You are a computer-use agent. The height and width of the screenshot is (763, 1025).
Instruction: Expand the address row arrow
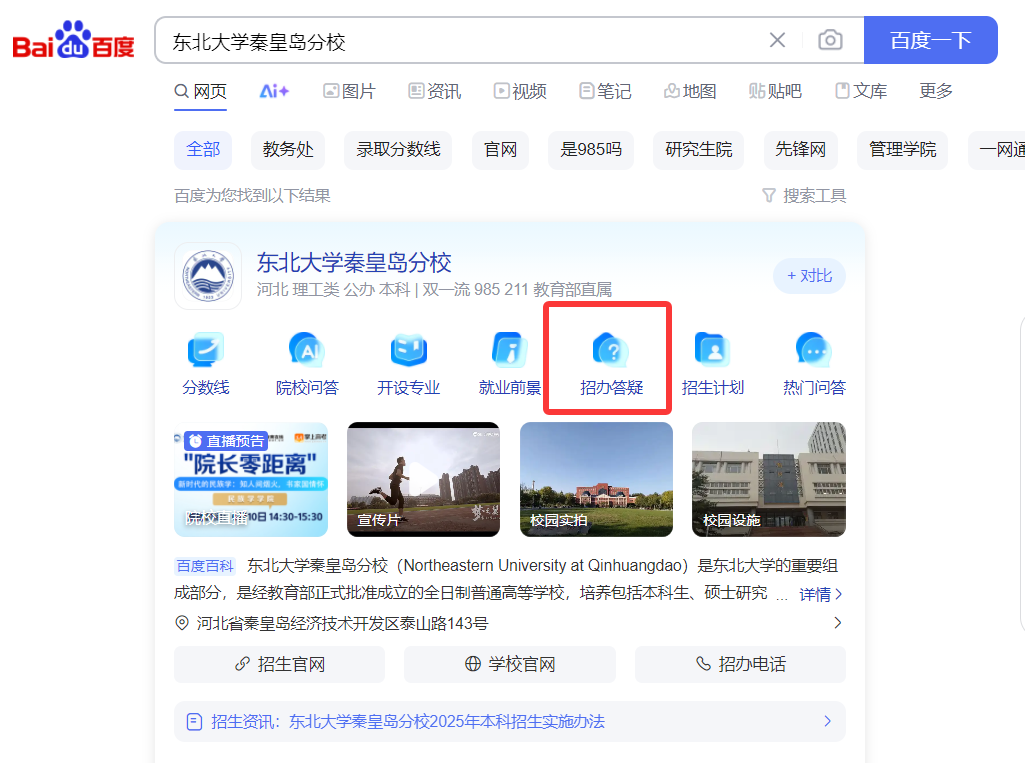point(837,623)
